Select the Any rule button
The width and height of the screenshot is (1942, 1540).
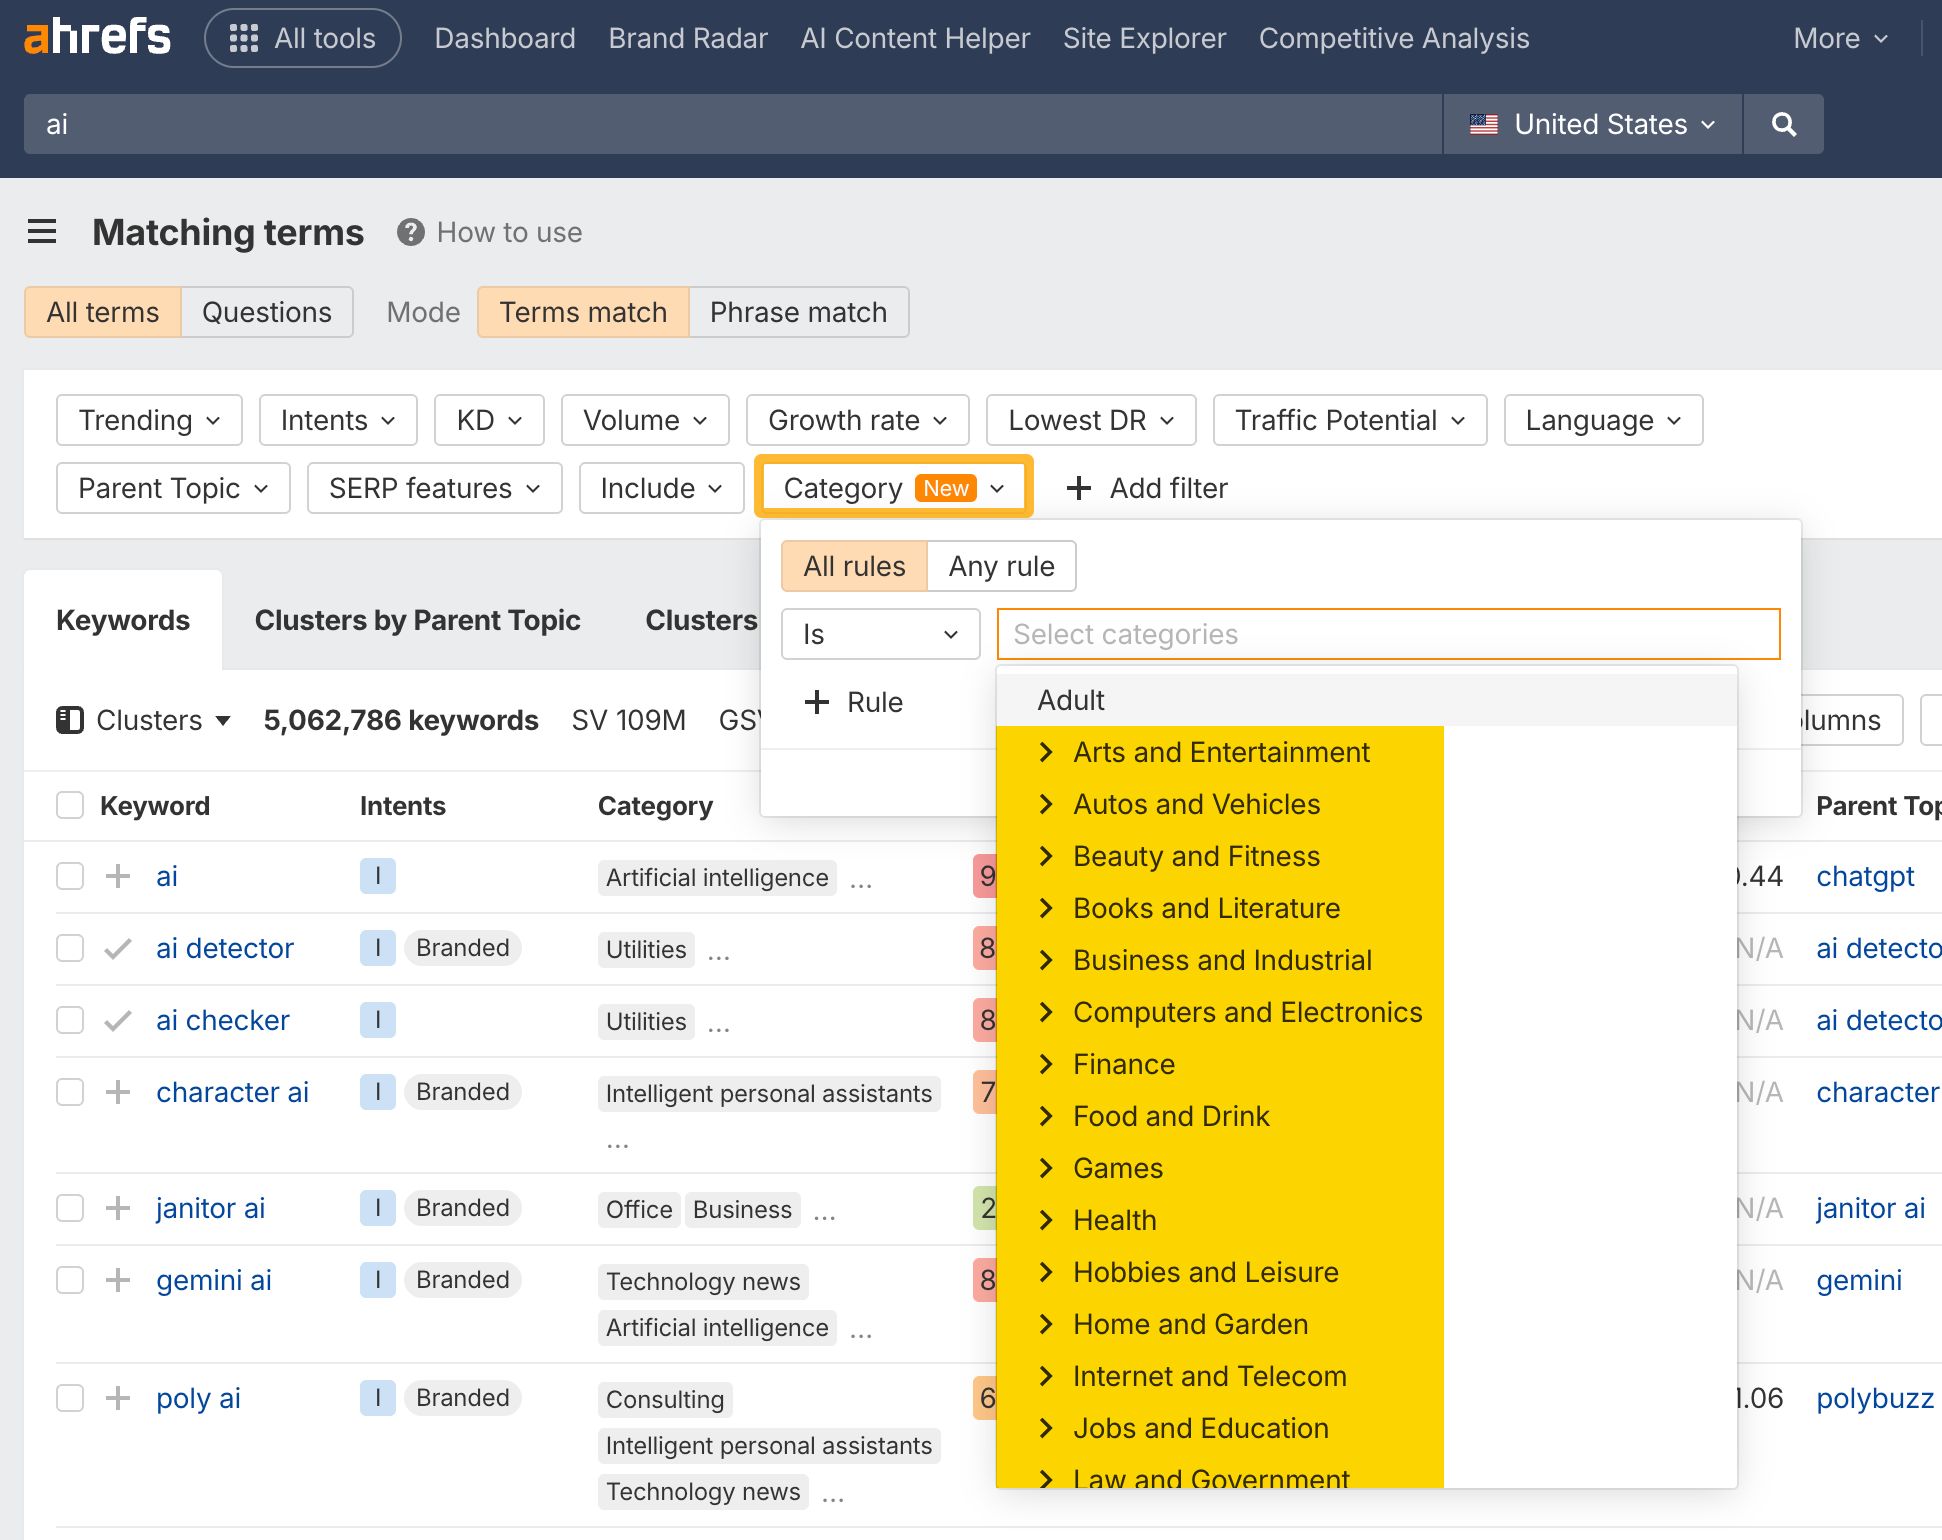coord(1001,566)
